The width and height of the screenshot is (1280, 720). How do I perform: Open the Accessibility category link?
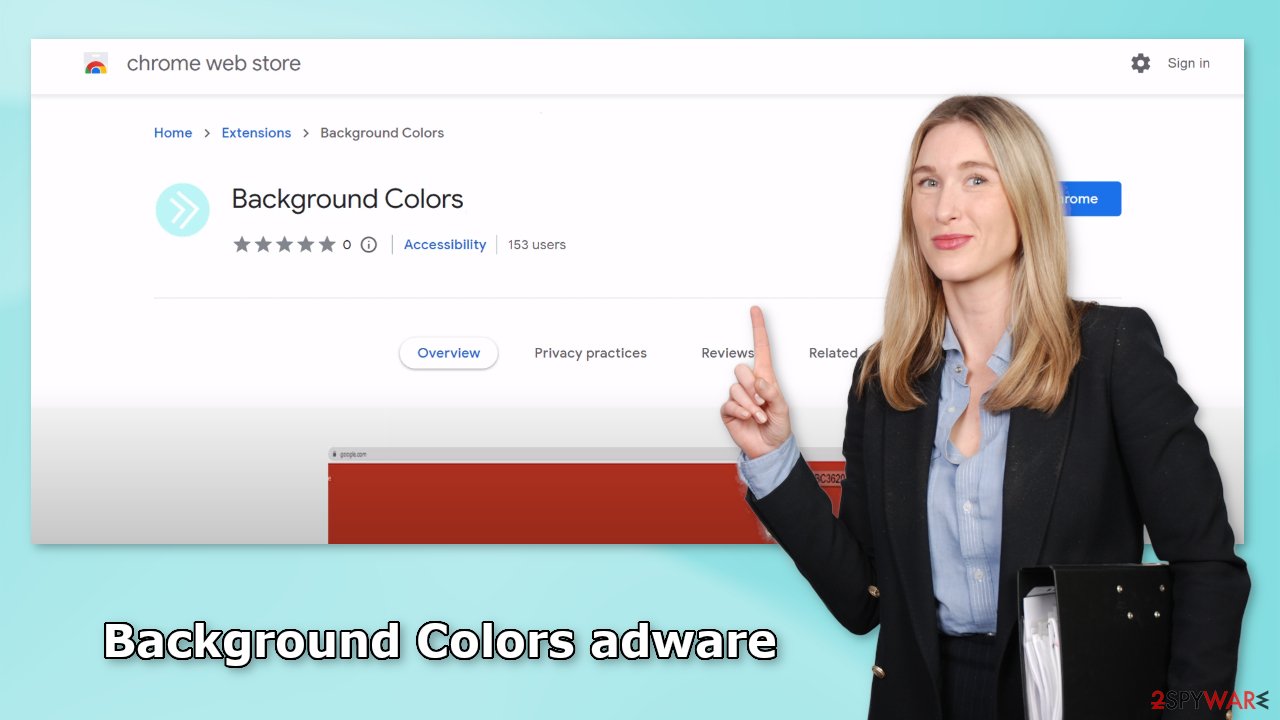(x=445, y=244)
